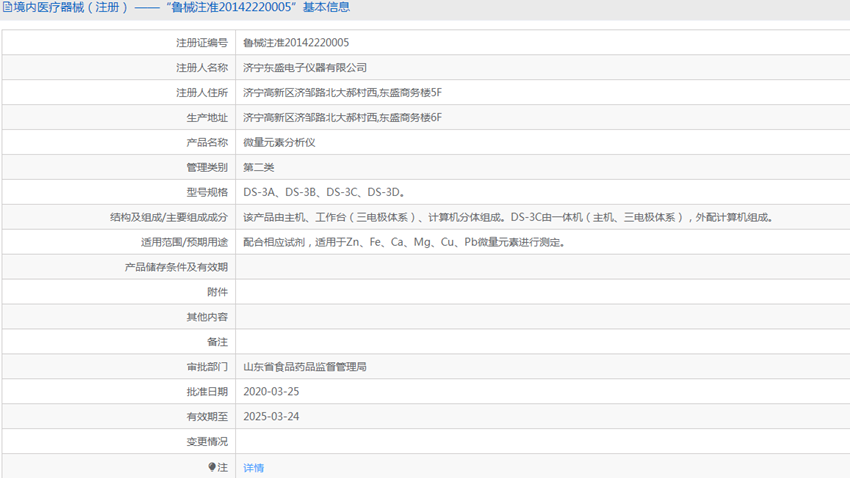Click the 变更情况 row label
Image resolution: width=850 pixels, height=478 pixels.
pyautogui.click(x=207, y=442)
